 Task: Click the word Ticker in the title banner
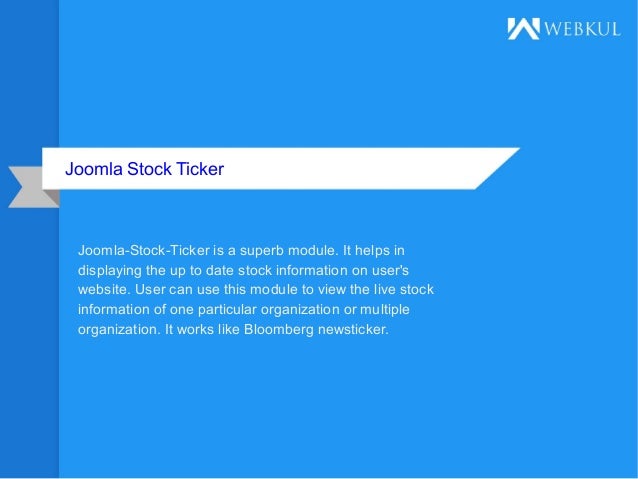point(200,169)
